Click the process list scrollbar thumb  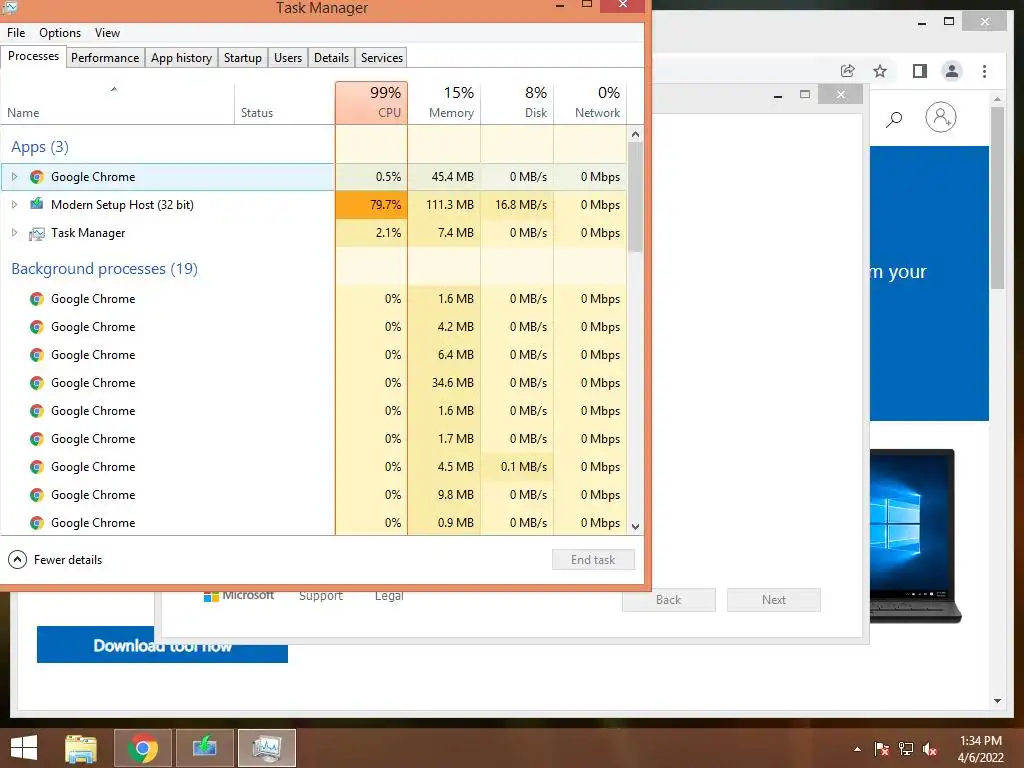tap(635, 197)
